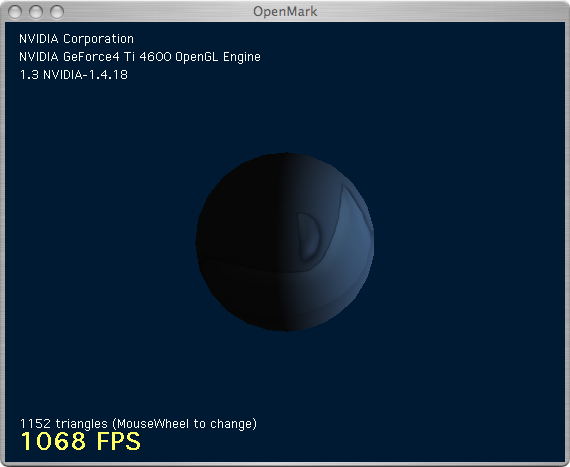Click the yellow '1068 FPS' counter

point(81,441)
